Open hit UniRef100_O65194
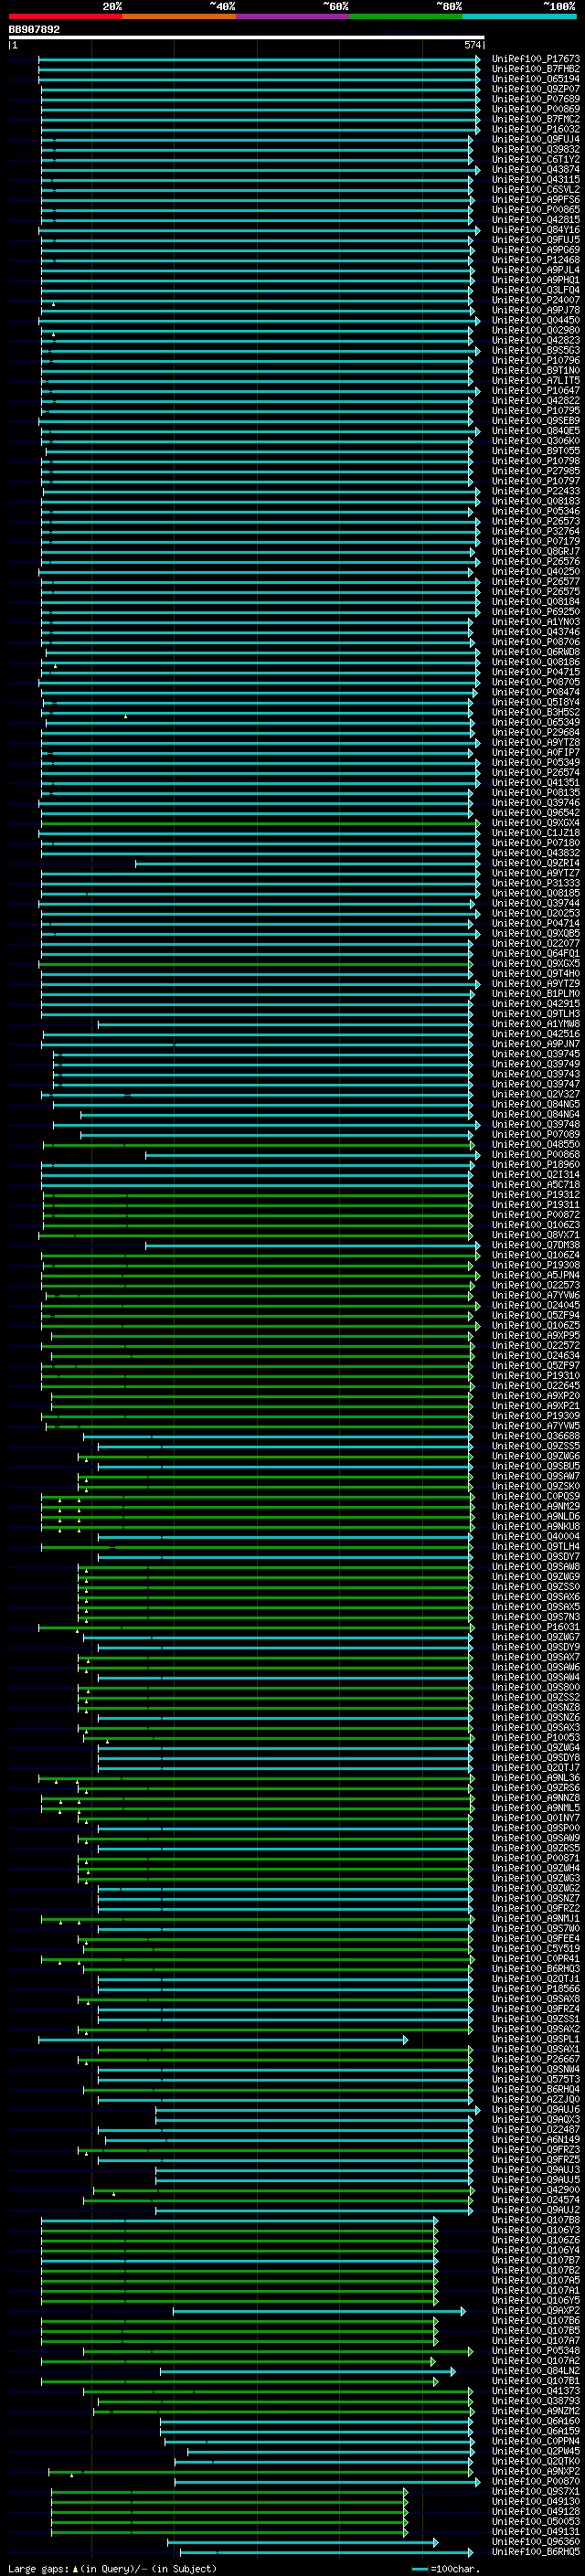This screenshot has width=585, height=2576. tap(536, 79)
